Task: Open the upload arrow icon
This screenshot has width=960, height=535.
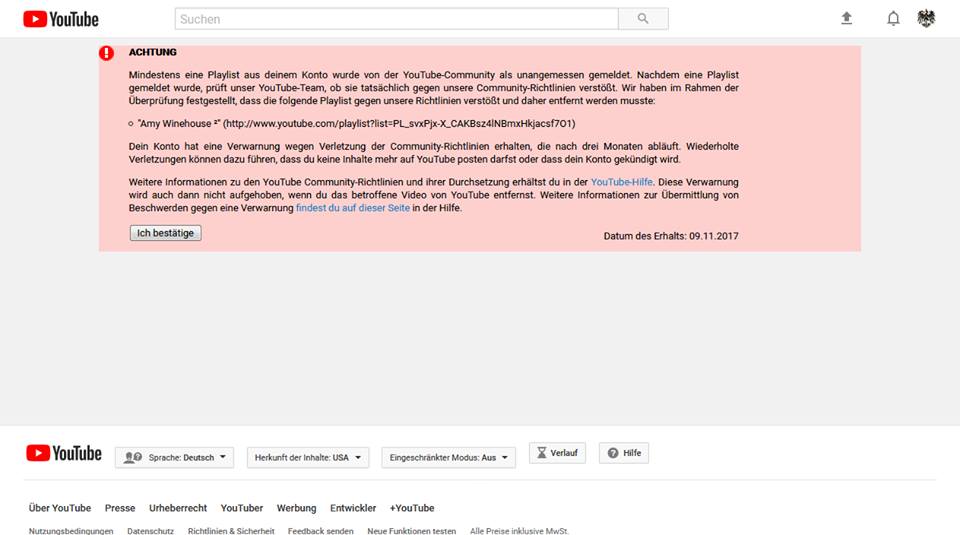Action: 847,18
